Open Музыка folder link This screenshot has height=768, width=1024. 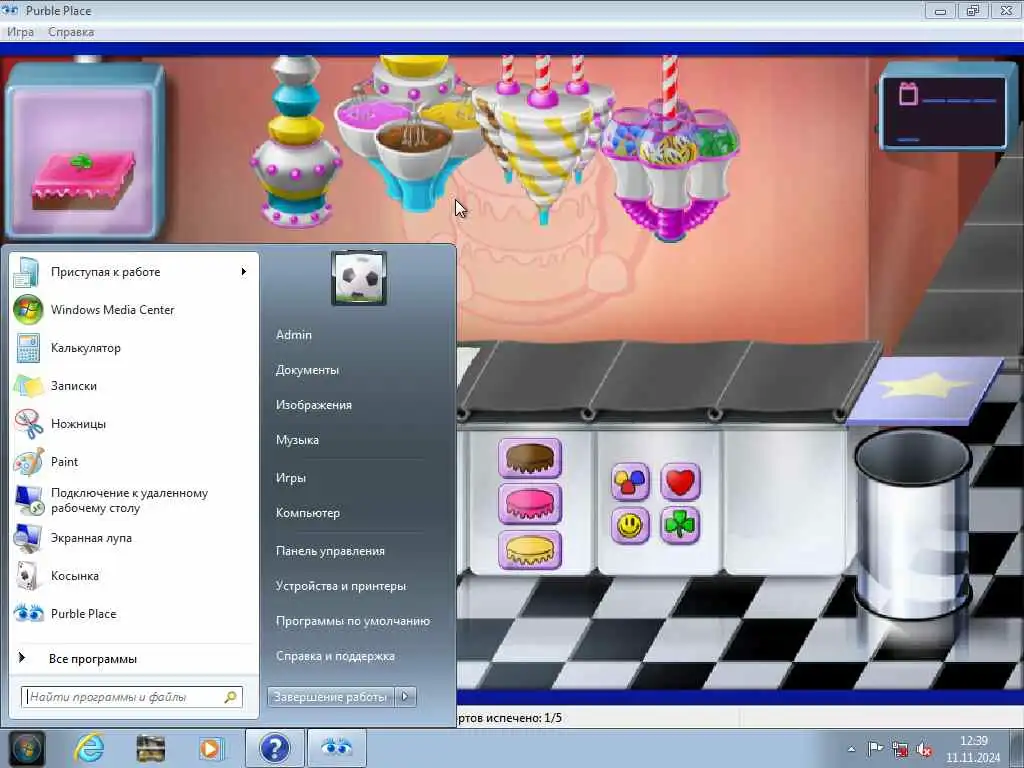point(297,440)
